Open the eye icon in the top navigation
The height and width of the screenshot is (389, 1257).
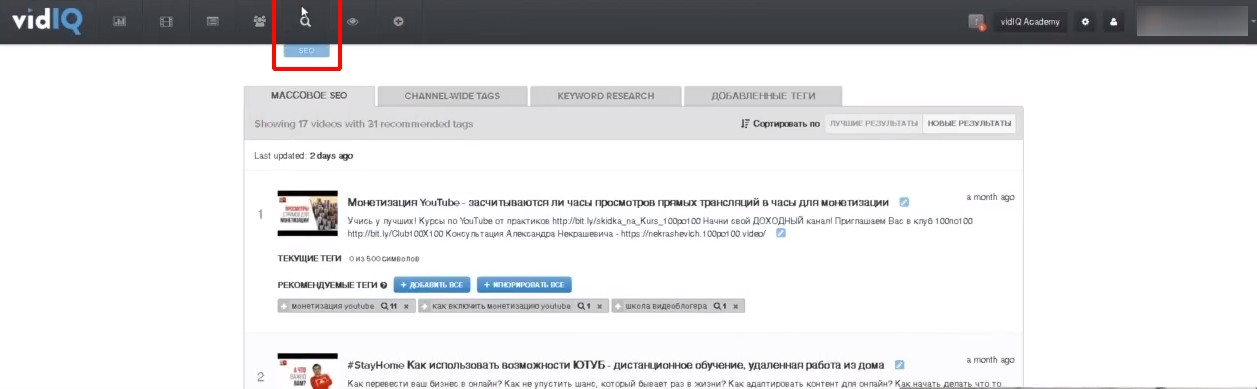(352, 21)
